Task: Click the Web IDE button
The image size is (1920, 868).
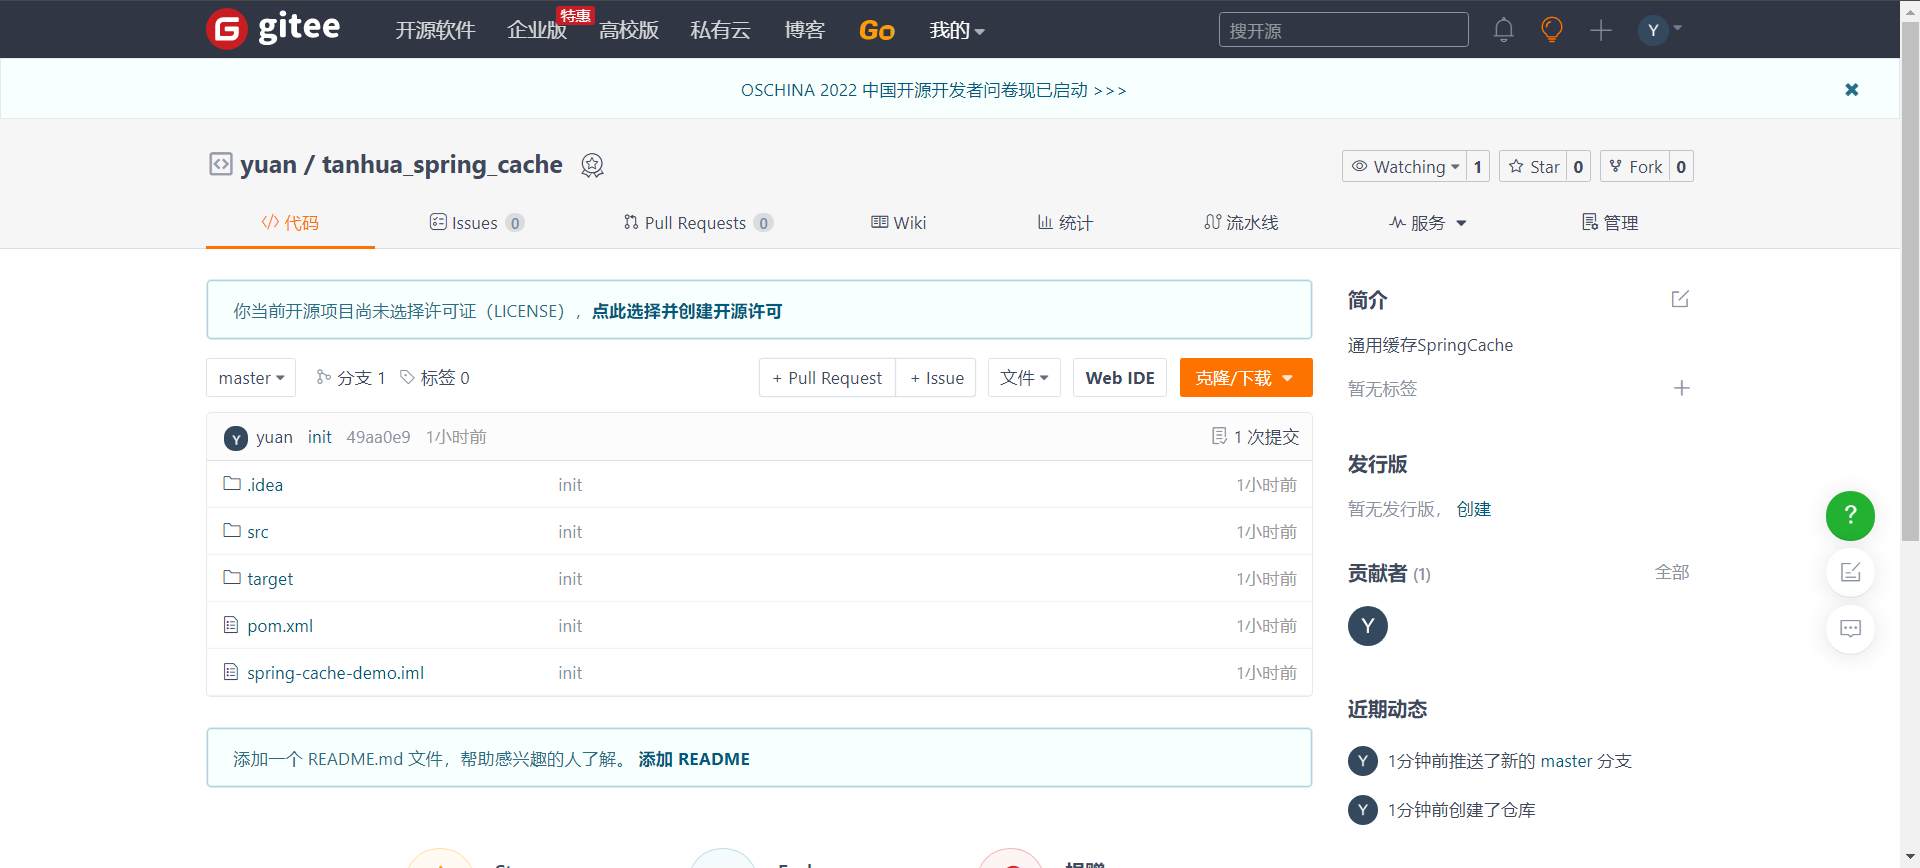Action: coord(1120,378)
